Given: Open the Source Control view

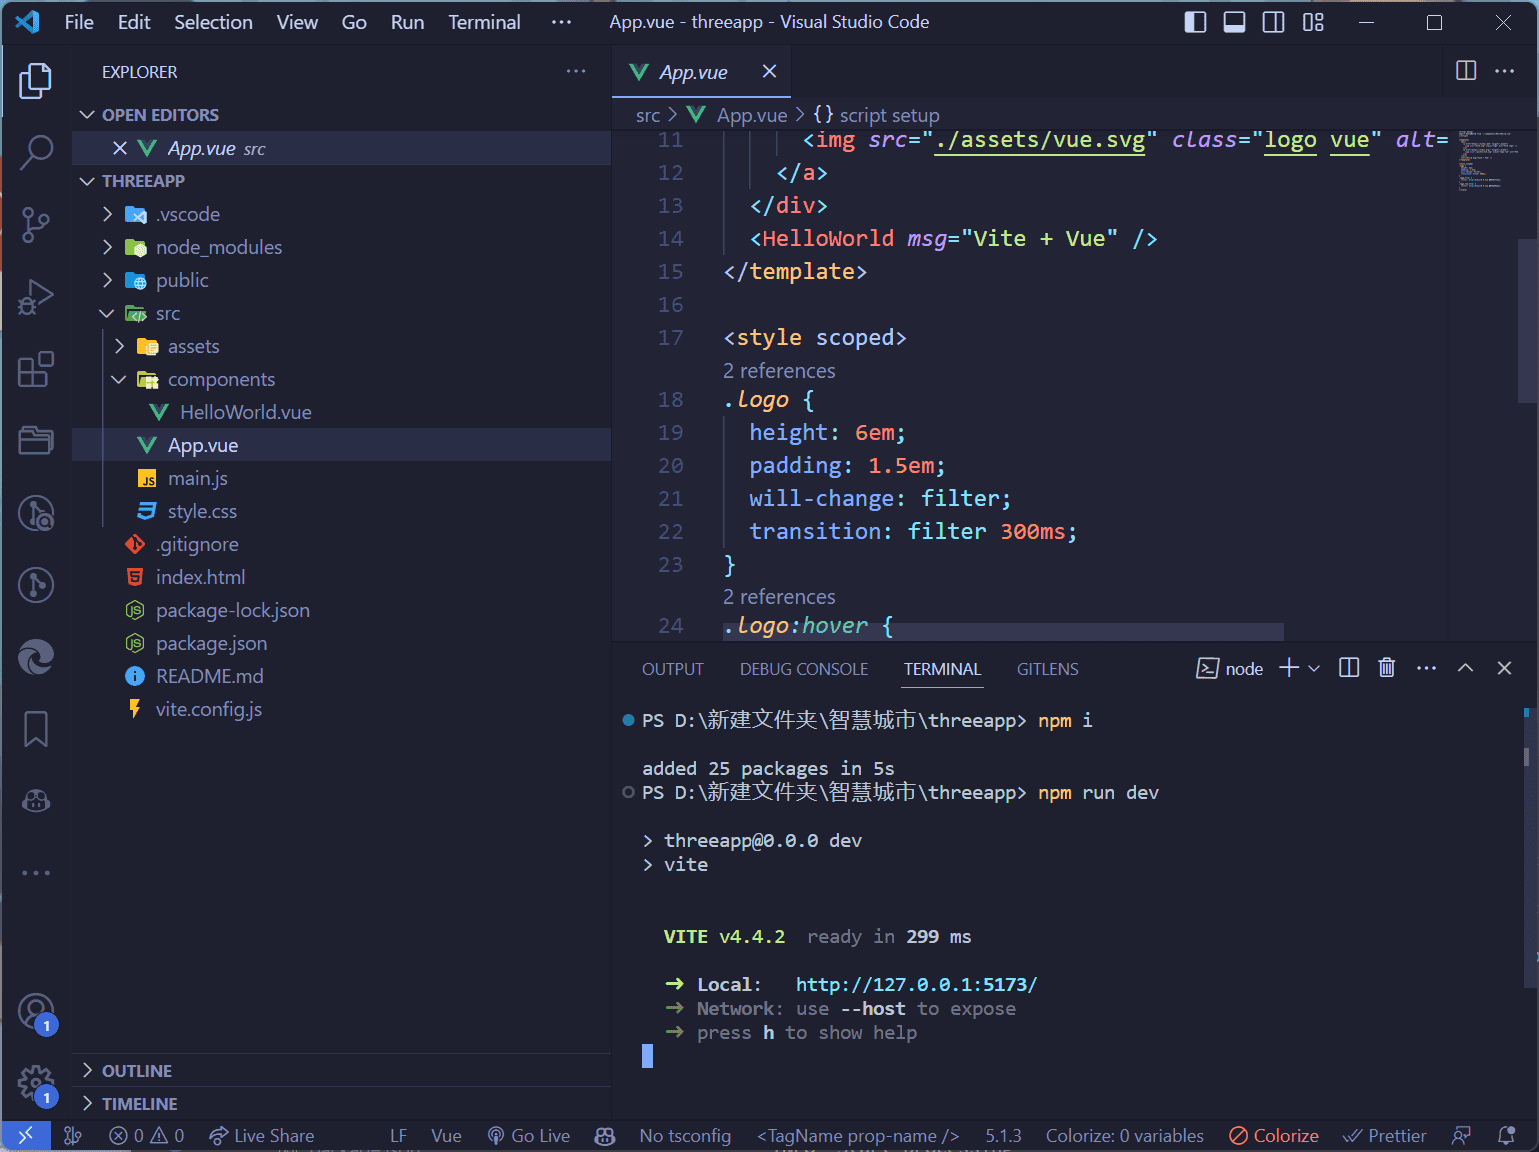Looking at the screenshot, I should tap(36, 224).
